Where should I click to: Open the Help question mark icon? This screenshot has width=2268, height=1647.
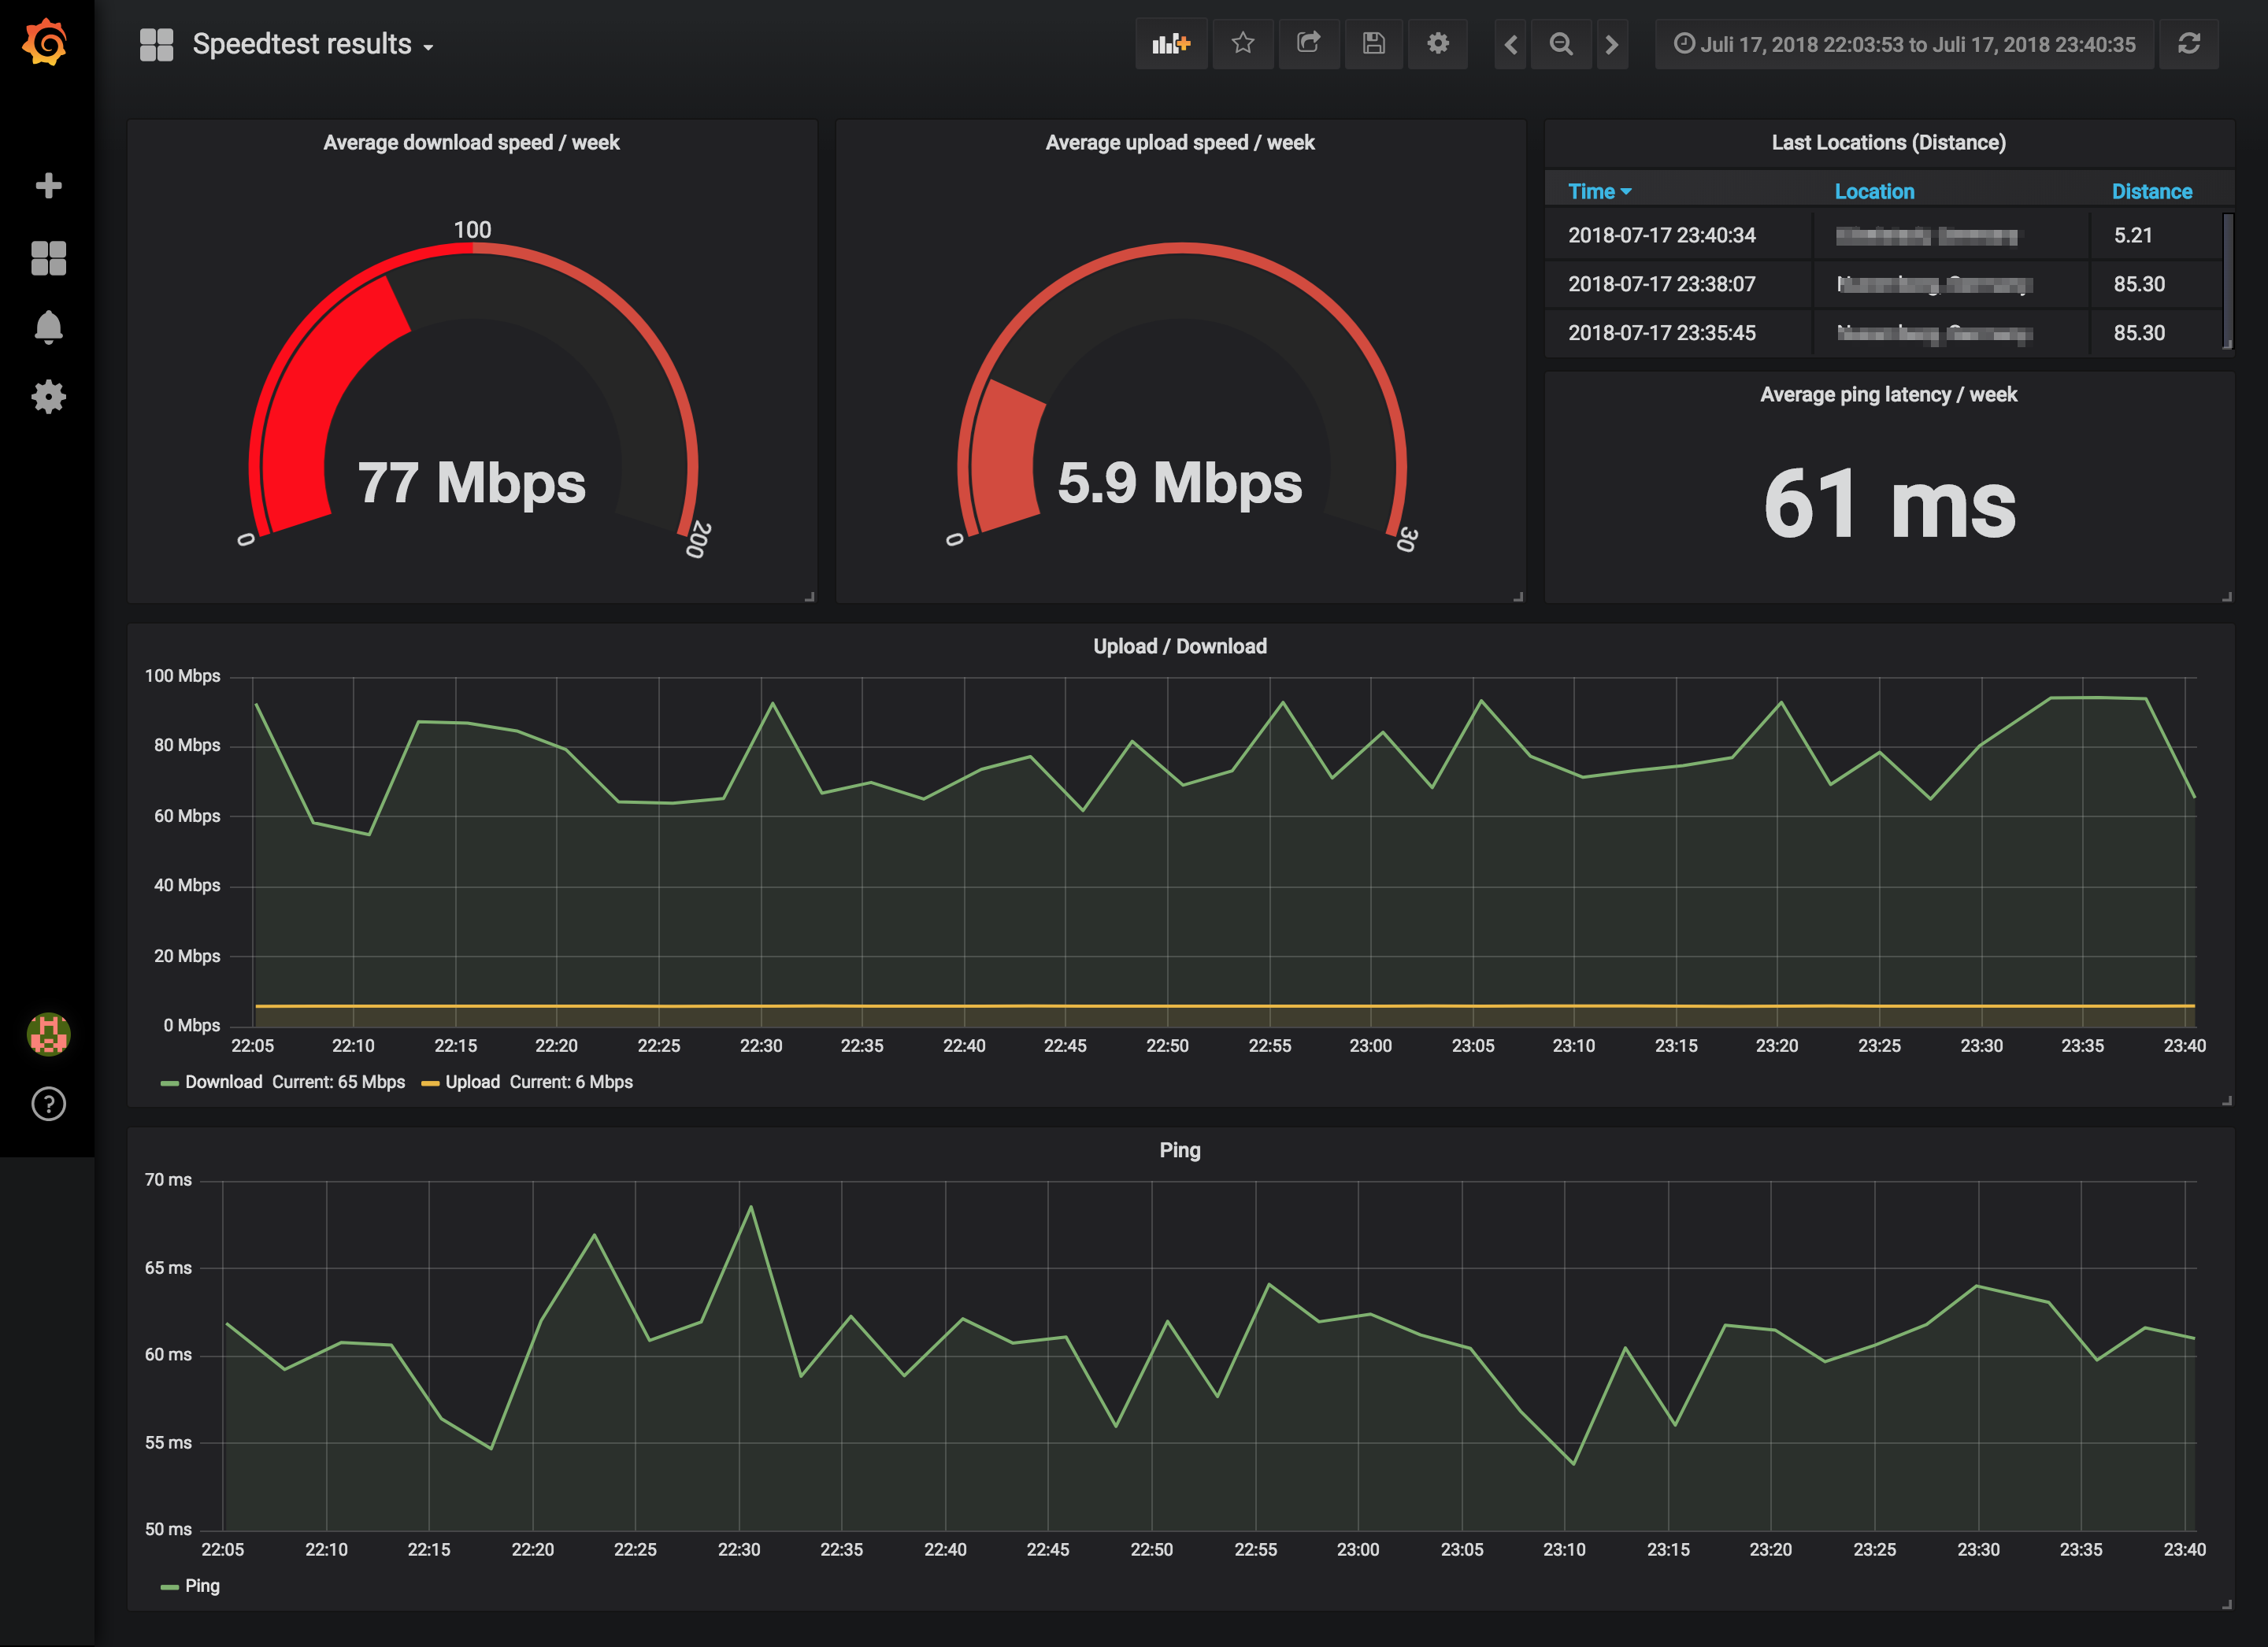48,1104
